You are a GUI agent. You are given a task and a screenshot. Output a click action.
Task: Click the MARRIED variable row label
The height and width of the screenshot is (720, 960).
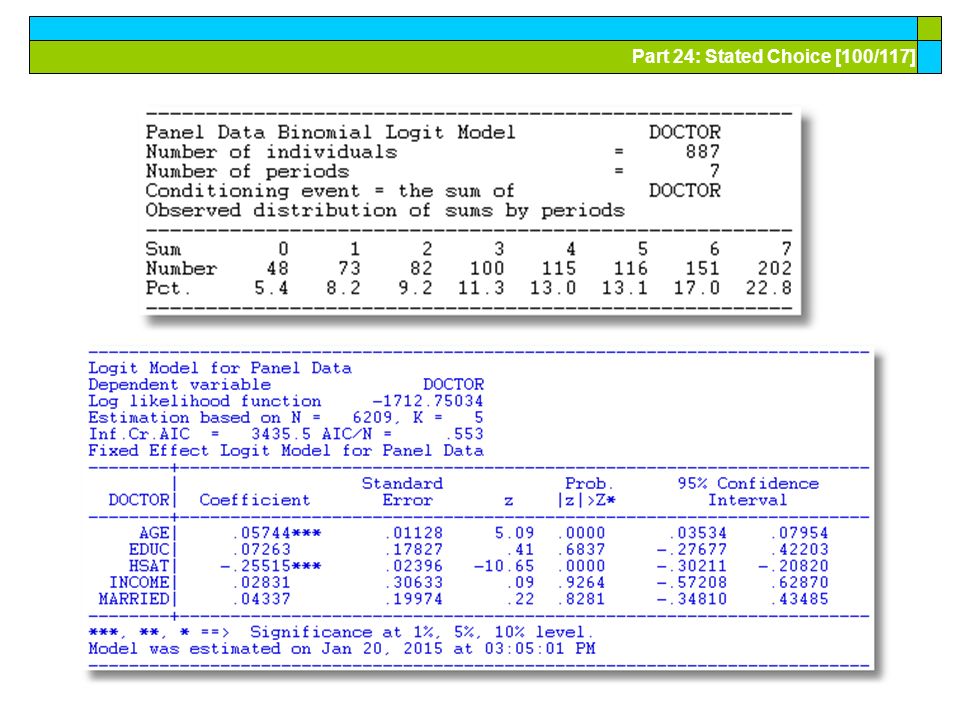[x=133, y=599]
